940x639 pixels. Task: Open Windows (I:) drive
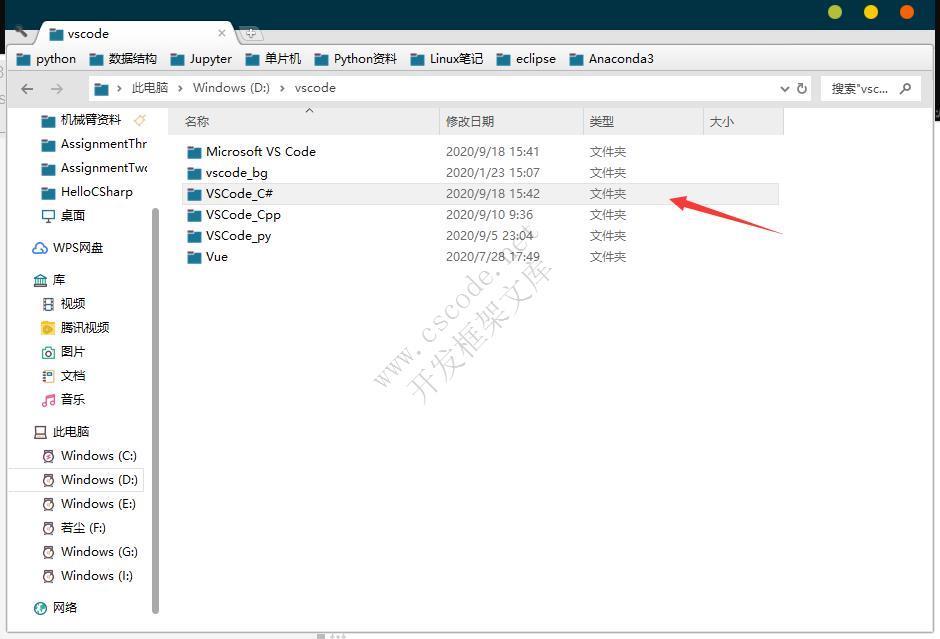click(88, 575)
